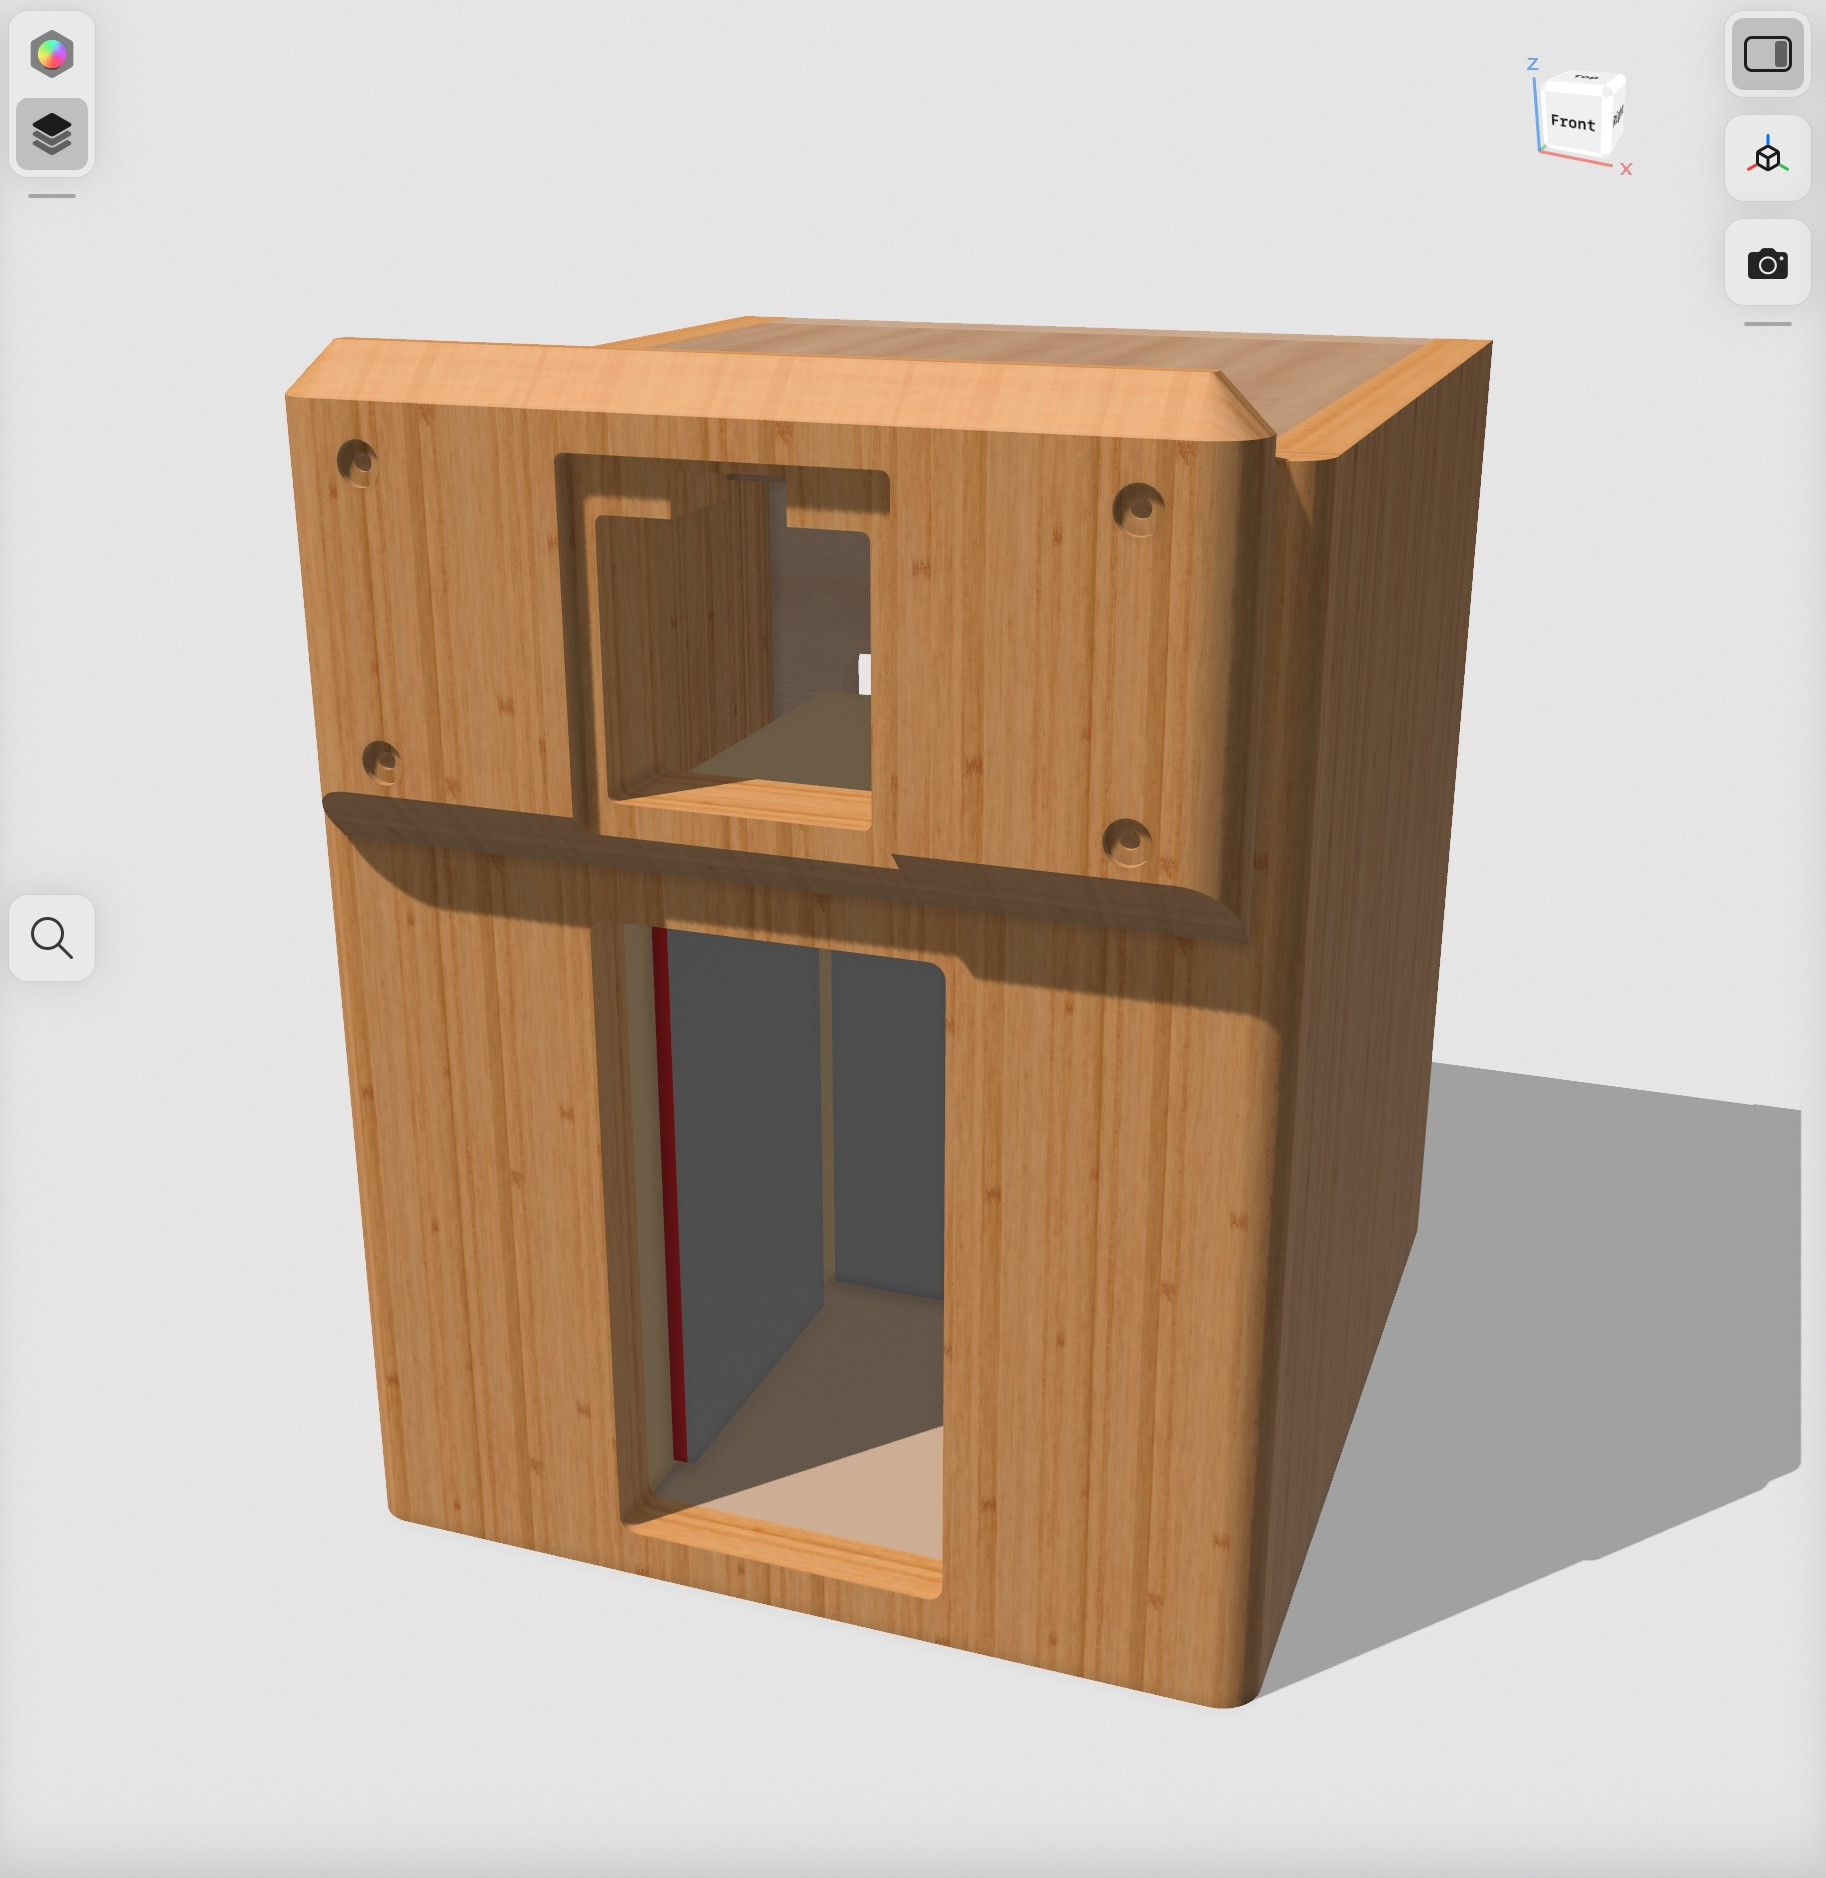
Task: Expand the handle below the camera button
Action: click(x=1767, y=324)
